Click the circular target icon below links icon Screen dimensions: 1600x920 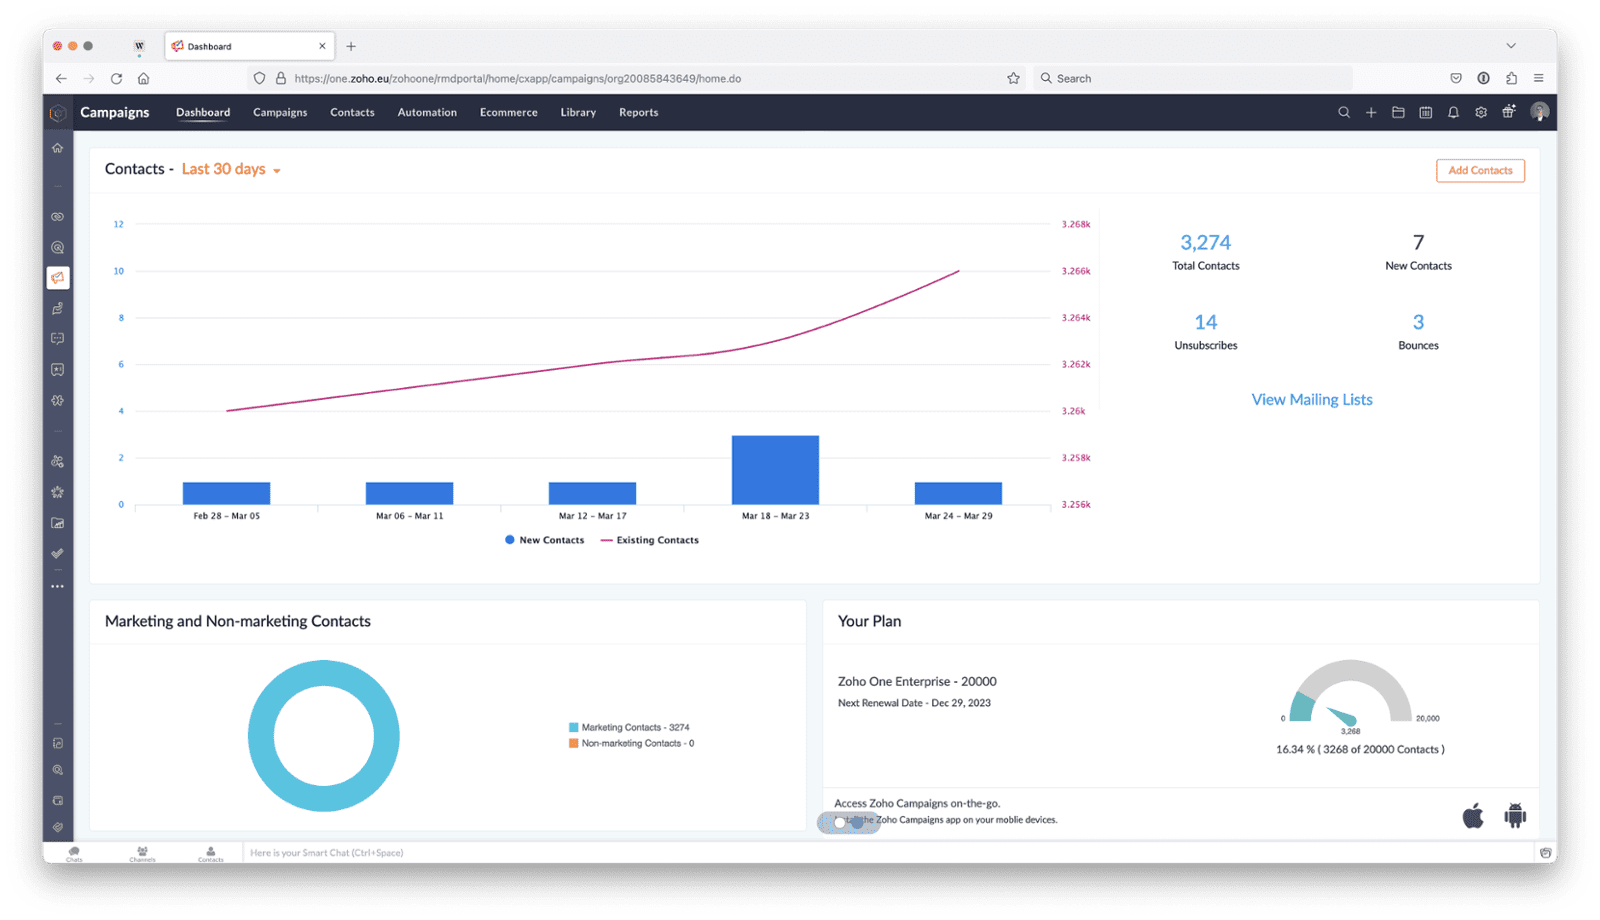(x=58, y=247)
